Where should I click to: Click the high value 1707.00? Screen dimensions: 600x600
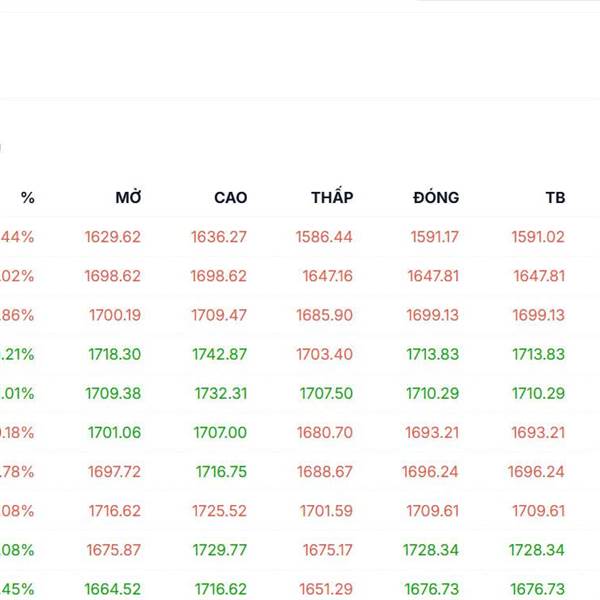coord(221,432)
